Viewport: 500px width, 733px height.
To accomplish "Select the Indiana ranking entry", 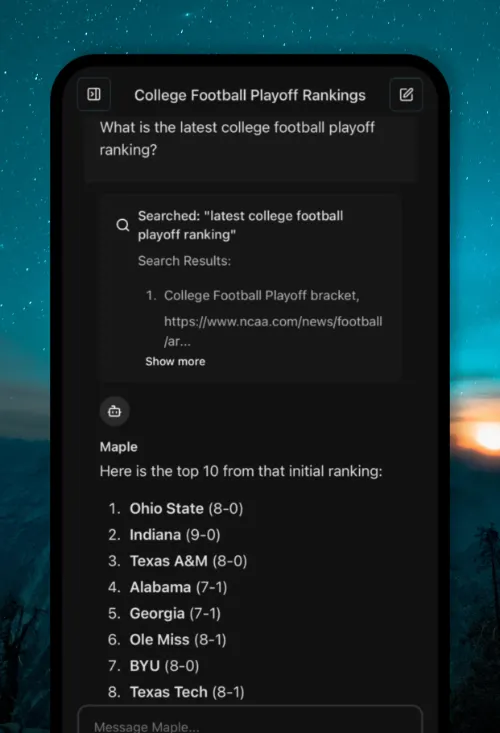I will pyautogui.click(x=175, y=535).
